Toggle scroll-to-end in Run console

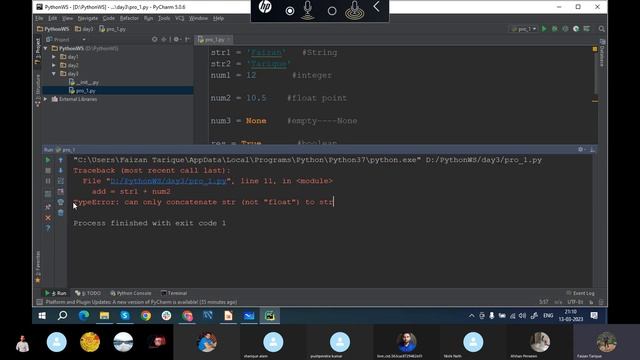pyautogui.click(x=60, y=191)
